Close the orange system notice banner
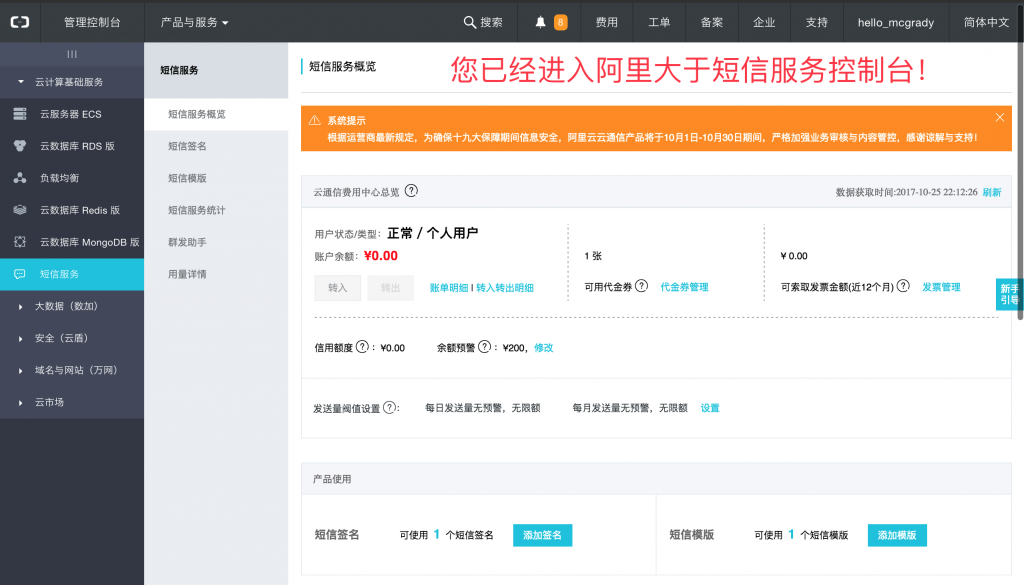The image size is (1024, 585). 999,117
